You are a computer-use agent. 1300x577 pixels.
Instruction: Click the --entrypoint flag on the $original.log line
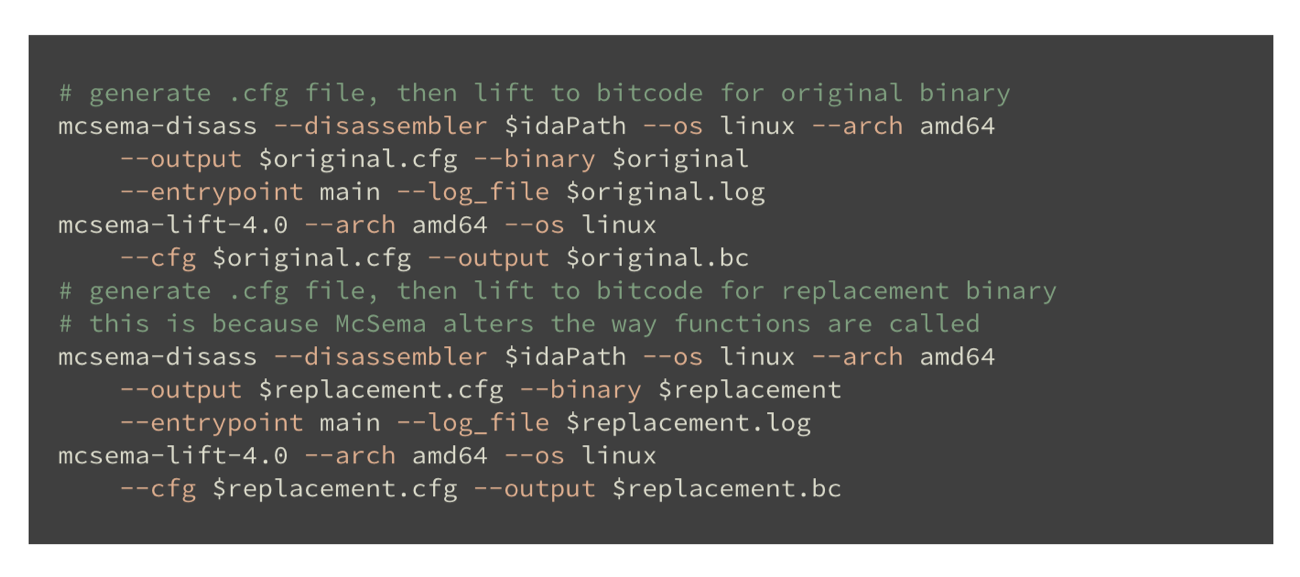coord(211,192)
